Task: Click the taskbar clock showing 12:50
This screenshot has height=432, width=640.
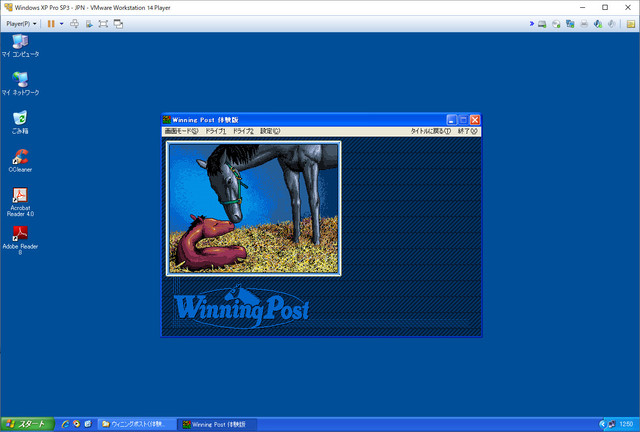Action: point(626,424)
